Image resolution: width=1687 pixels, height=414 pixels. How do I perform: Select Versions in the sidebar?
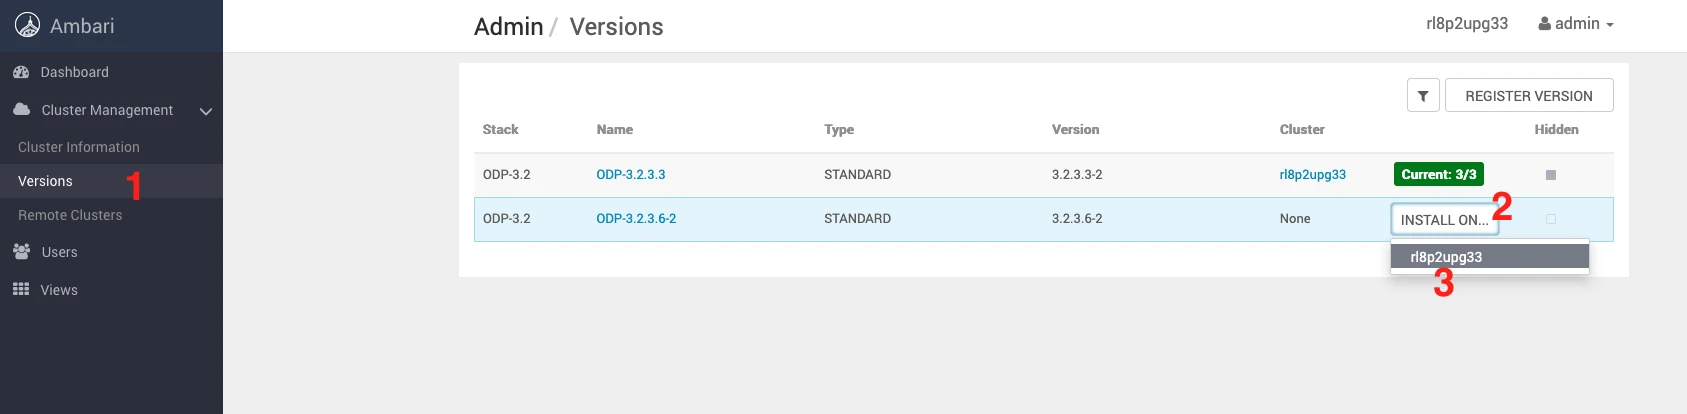(x=45, y=181)
